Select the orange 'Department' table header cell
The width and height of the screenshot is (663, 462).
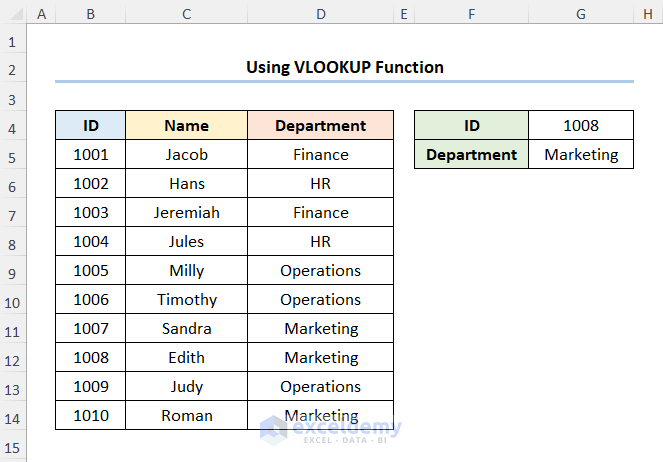(x=320, y=126)
